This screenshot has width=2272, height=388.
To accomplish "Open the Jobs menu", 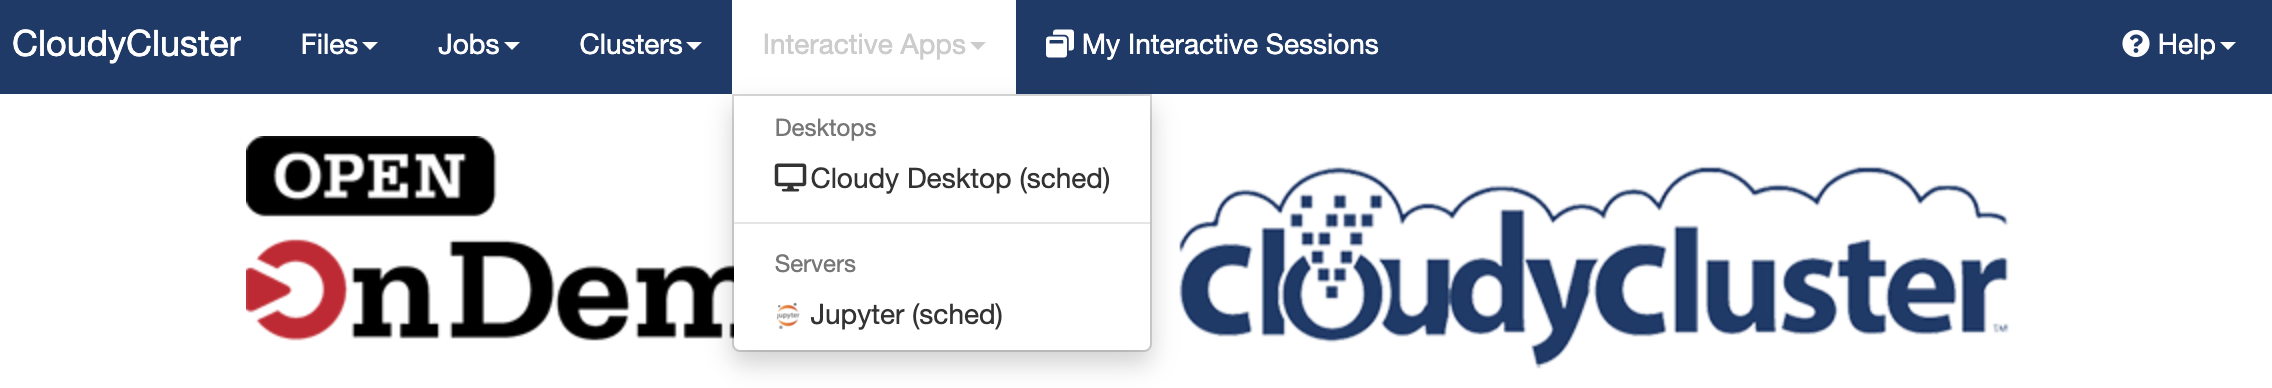I will coord(478,45).
